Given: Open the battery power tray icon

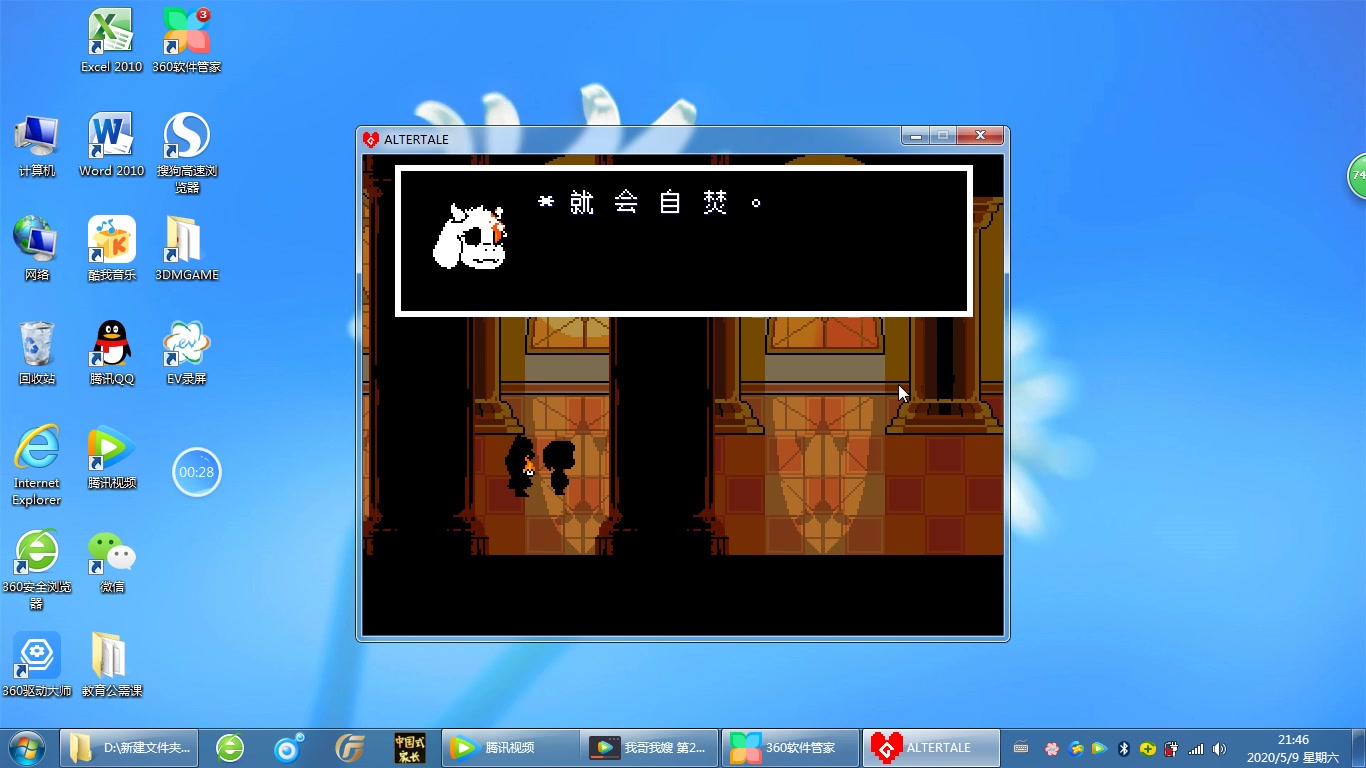Looking at the screenshot, I should click(1171, 748).
